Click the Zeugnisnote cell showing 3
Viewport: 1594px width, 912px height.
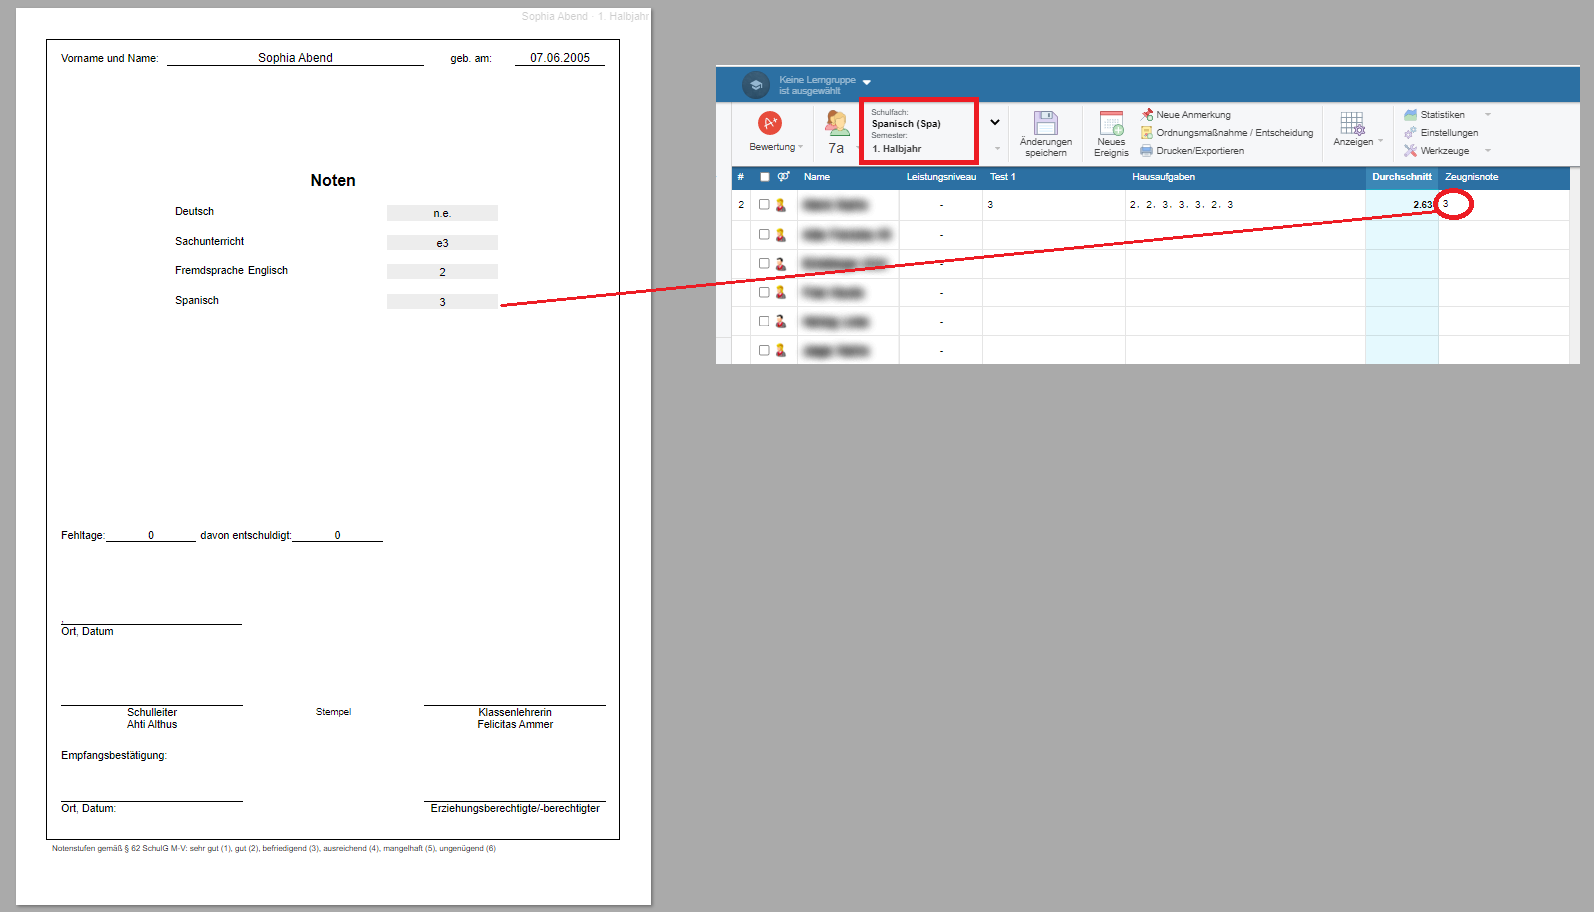1454,204
